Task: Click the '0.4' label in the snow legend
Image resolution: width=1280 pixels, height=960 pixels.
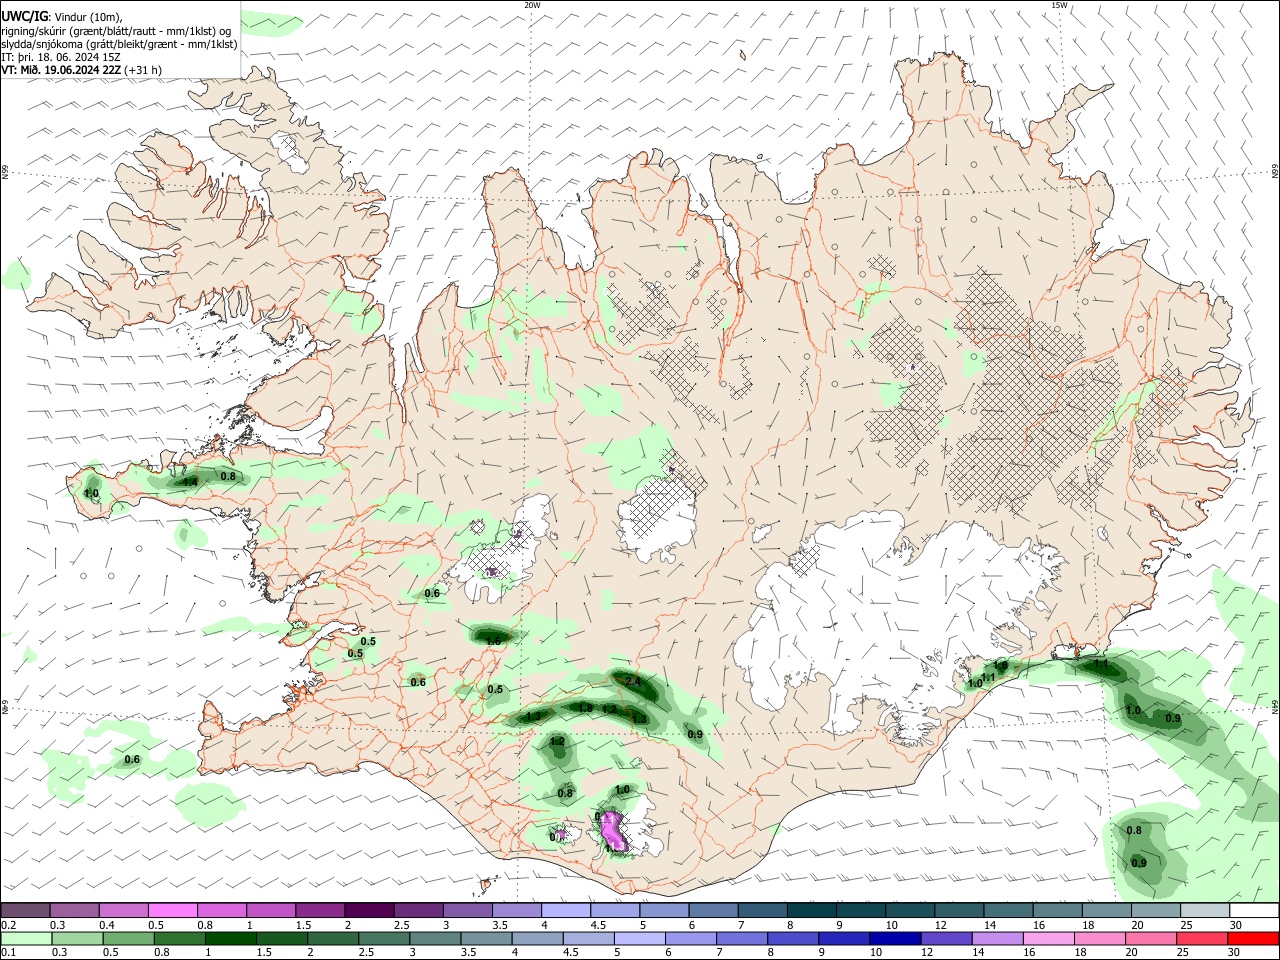Action: coord(107,925)
